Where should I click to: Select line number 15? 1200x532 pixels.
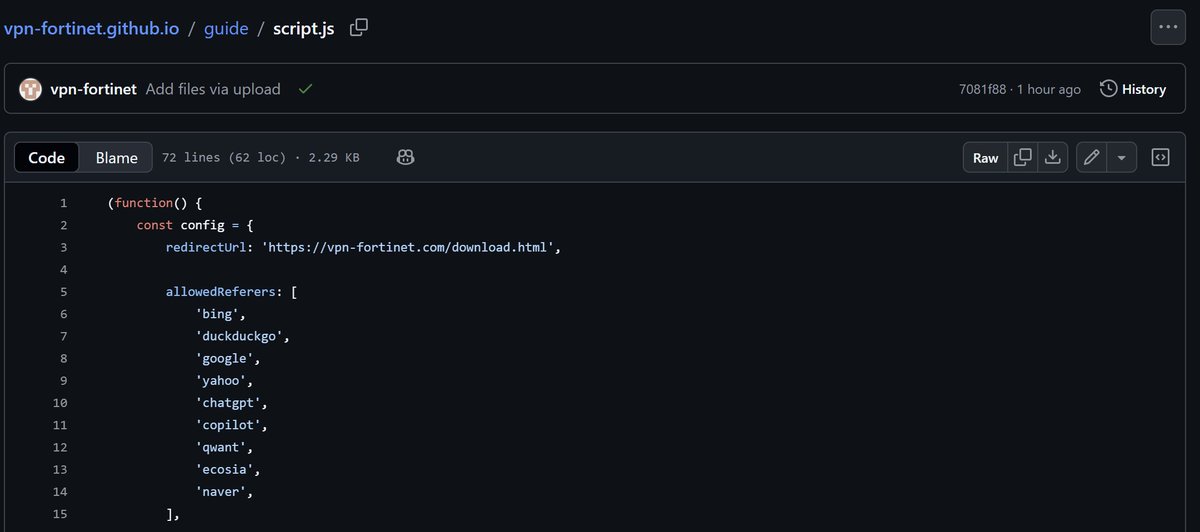click(59, 514)
